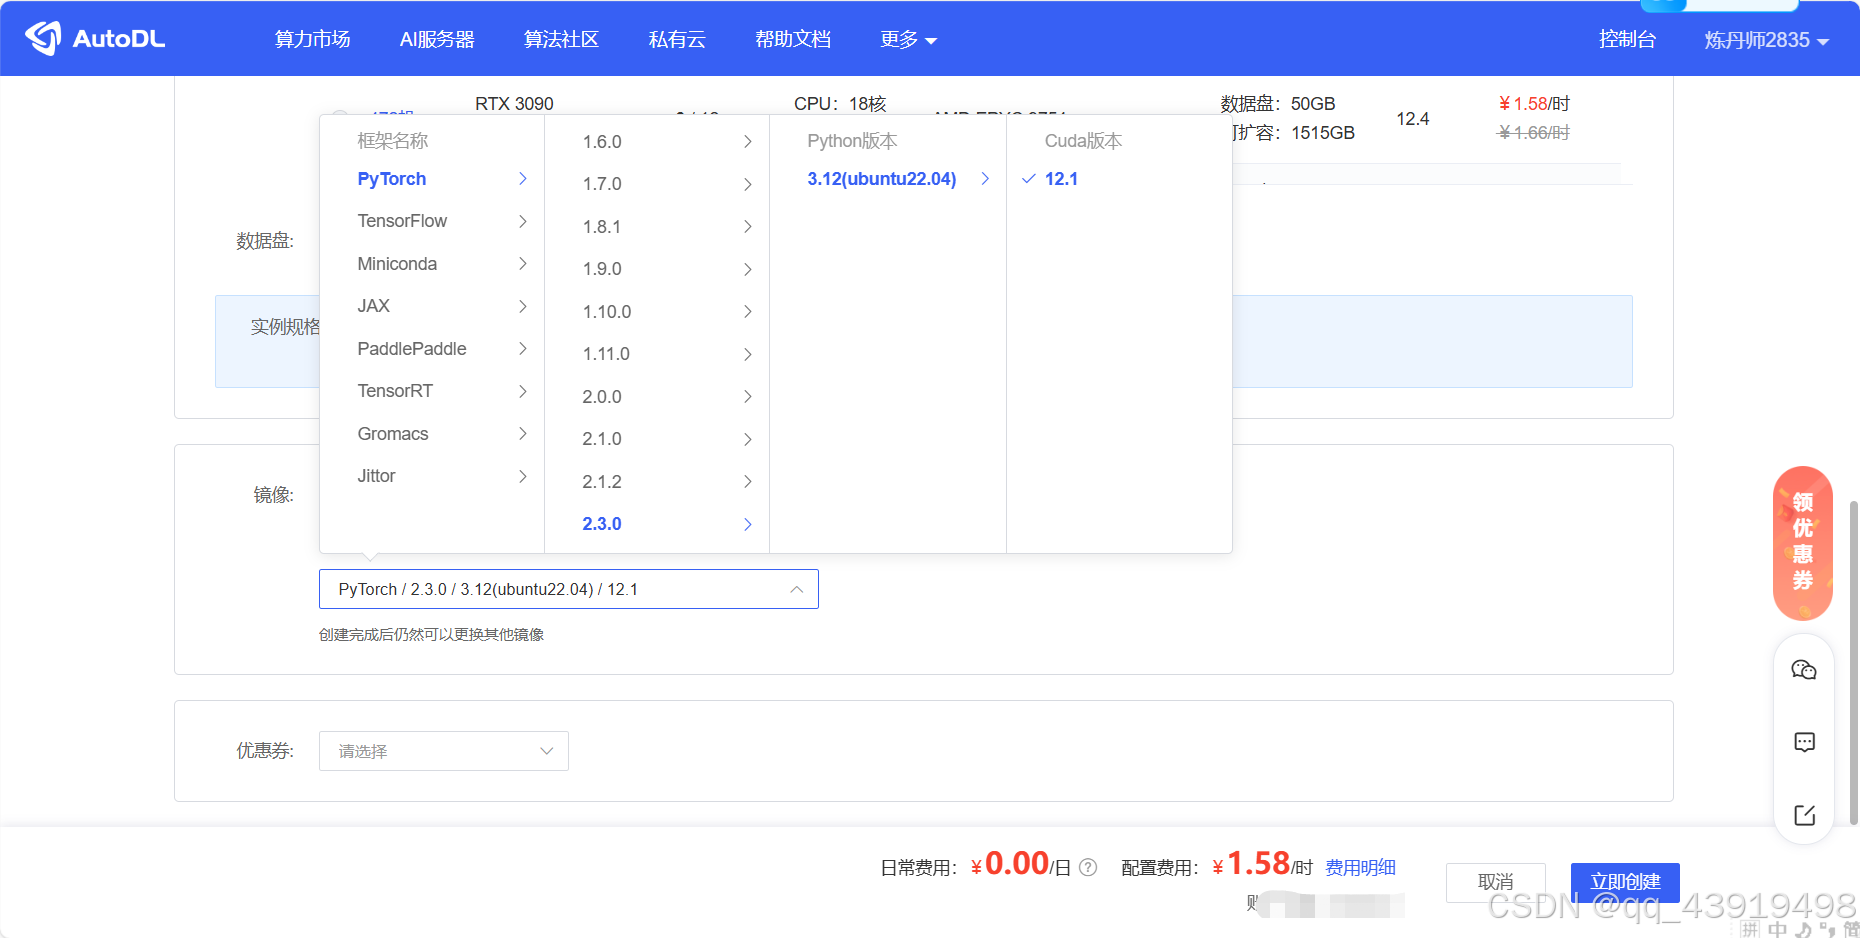Screen dimensions: 1860x938
Task: Choose PyTorch version 1.7.0
Action: point(657,184)
